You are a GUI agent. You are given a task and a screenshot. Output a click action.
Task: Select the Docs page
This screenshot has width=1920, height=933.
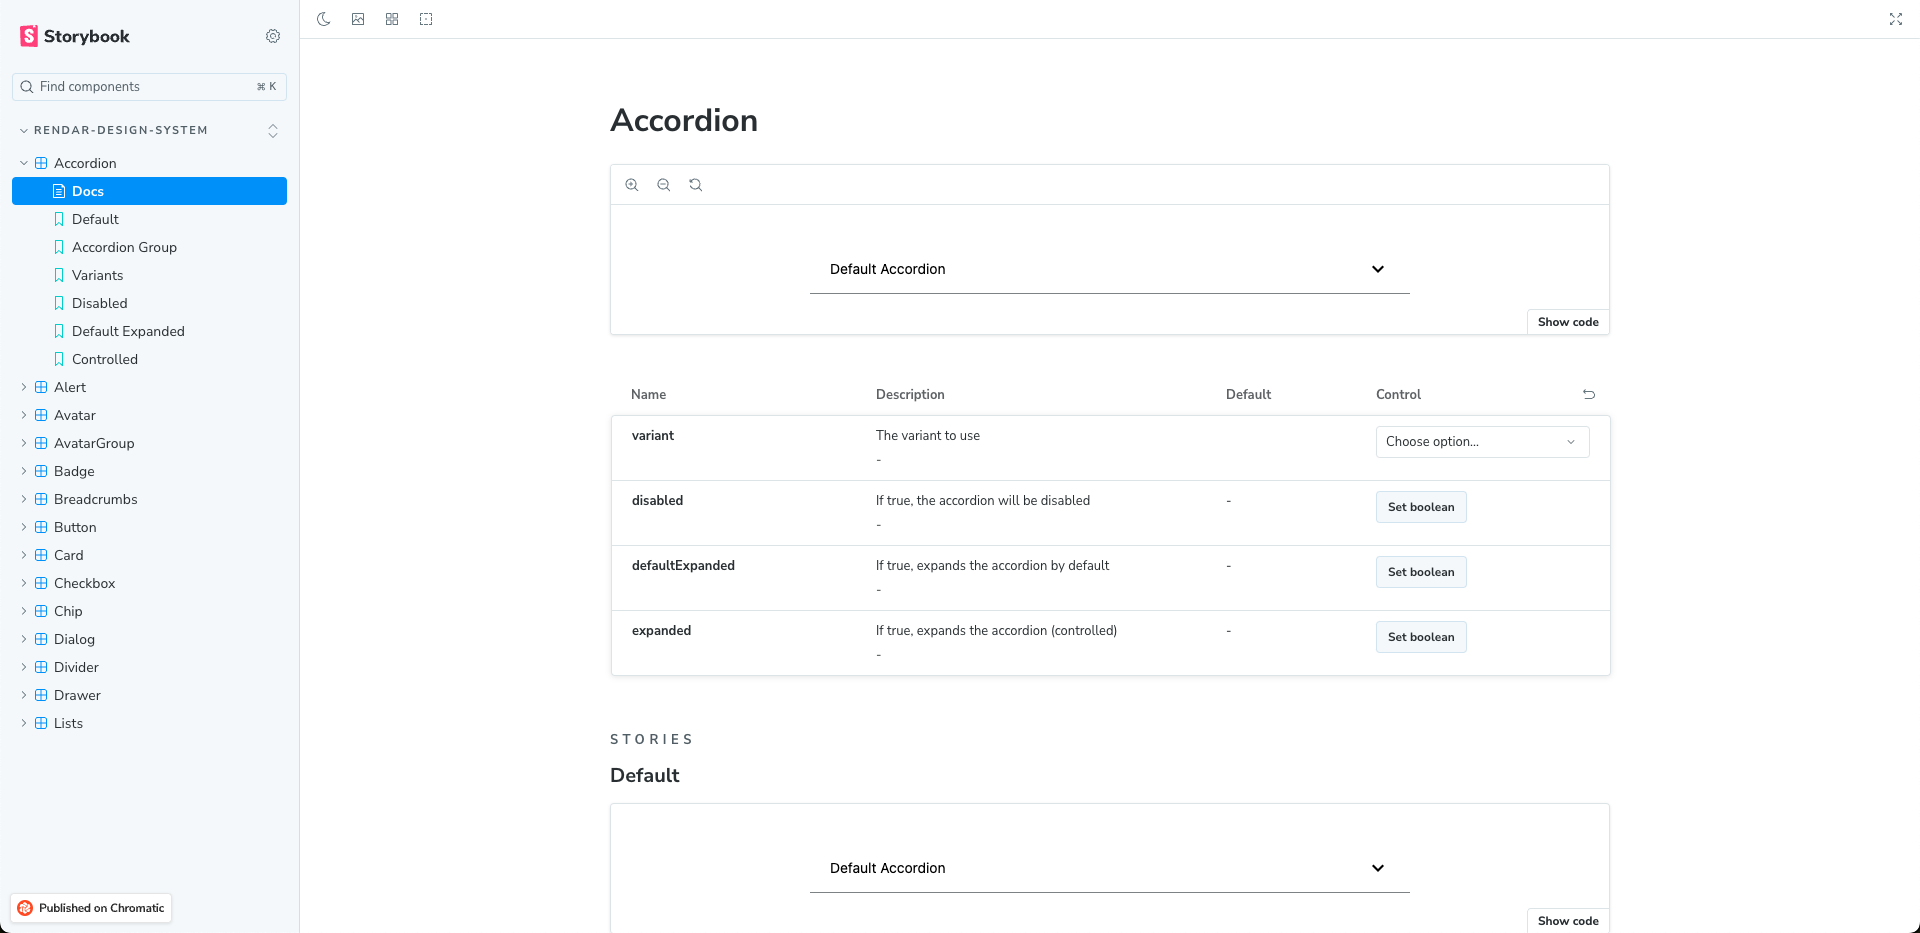click(x=149, y=191)
